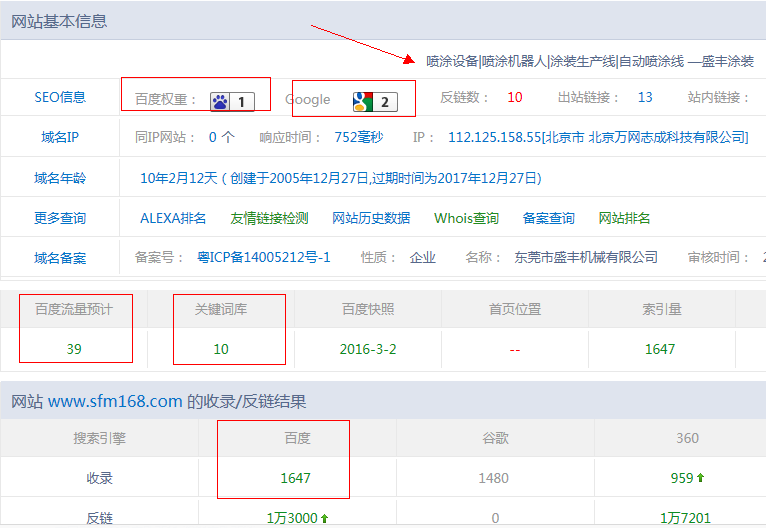Click the backlinks count 10

(x=514, y=97)
